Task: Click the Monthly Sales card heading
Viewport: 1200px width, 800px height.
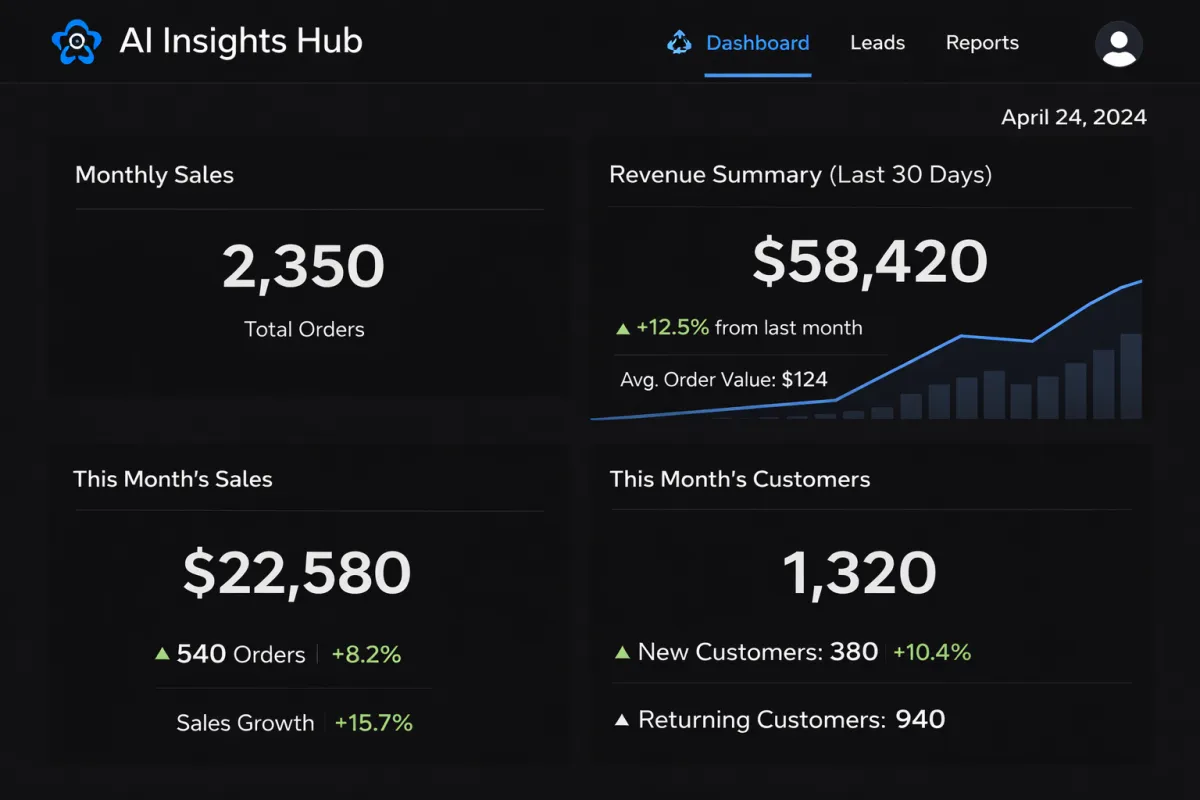Action: pyautogui.click(x=154, y=175)
